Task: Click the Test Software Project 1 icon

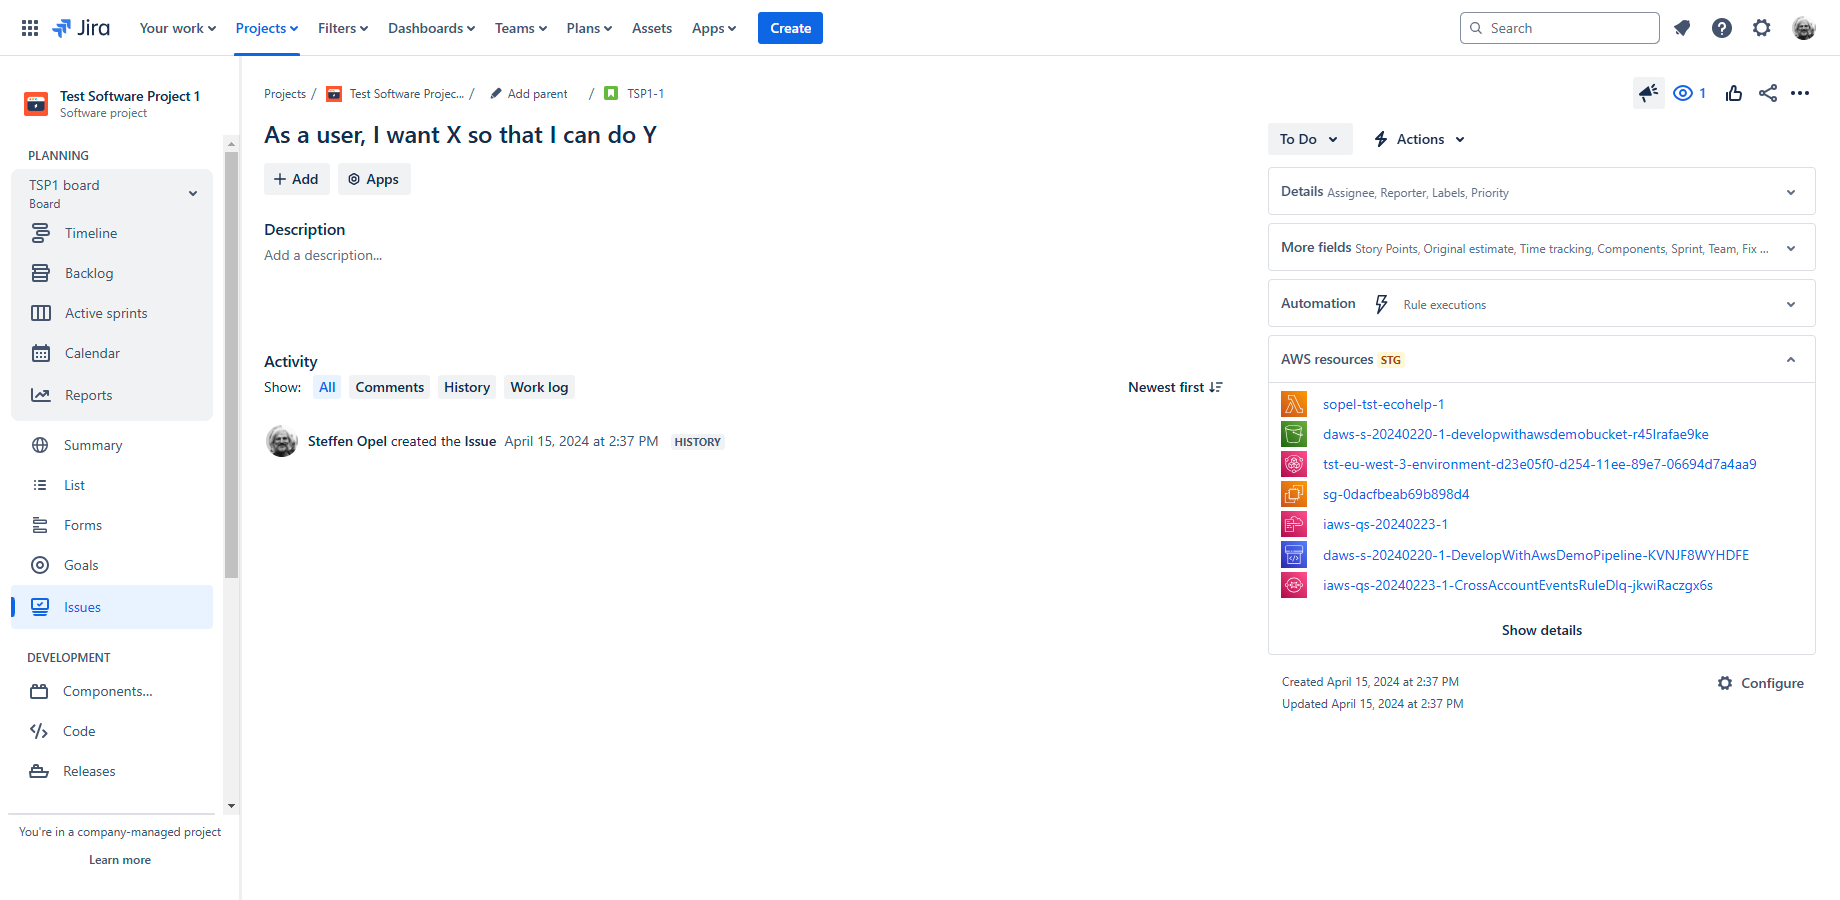Action: tap(36, 103)
